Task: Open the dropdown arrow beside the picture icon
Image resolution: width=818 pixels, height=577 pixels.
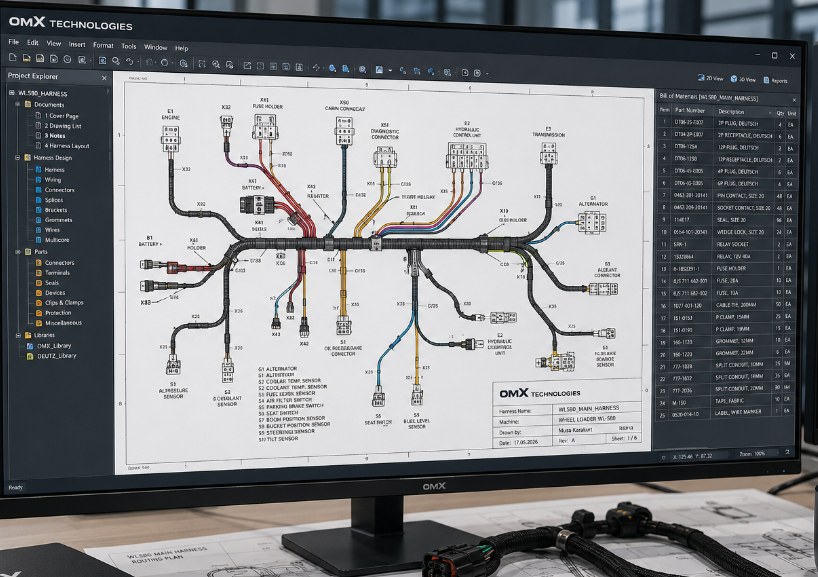Action: 390,70
